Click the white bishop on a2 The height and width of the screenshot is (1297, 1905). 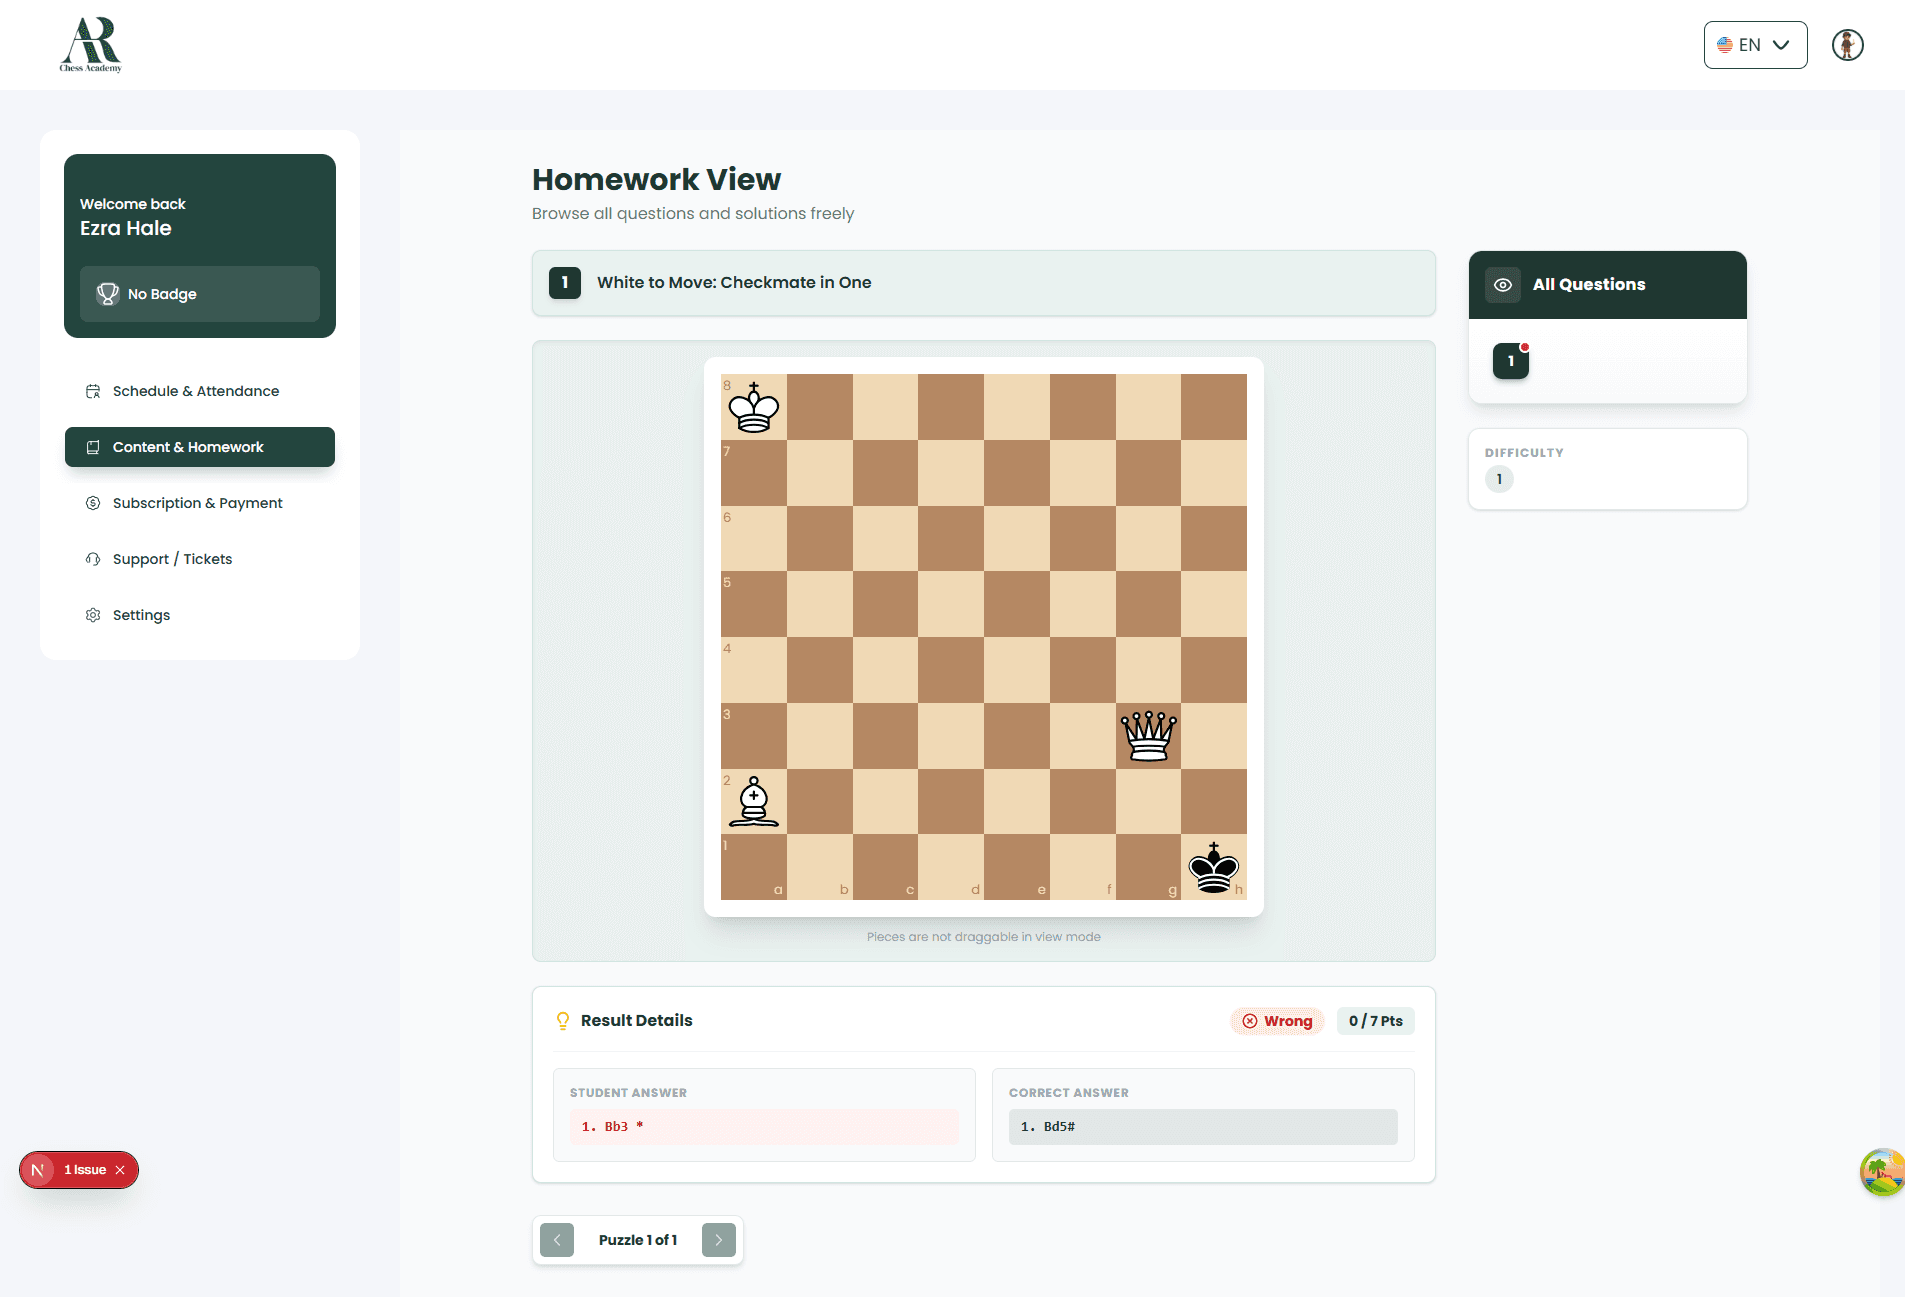click(754, 801)
